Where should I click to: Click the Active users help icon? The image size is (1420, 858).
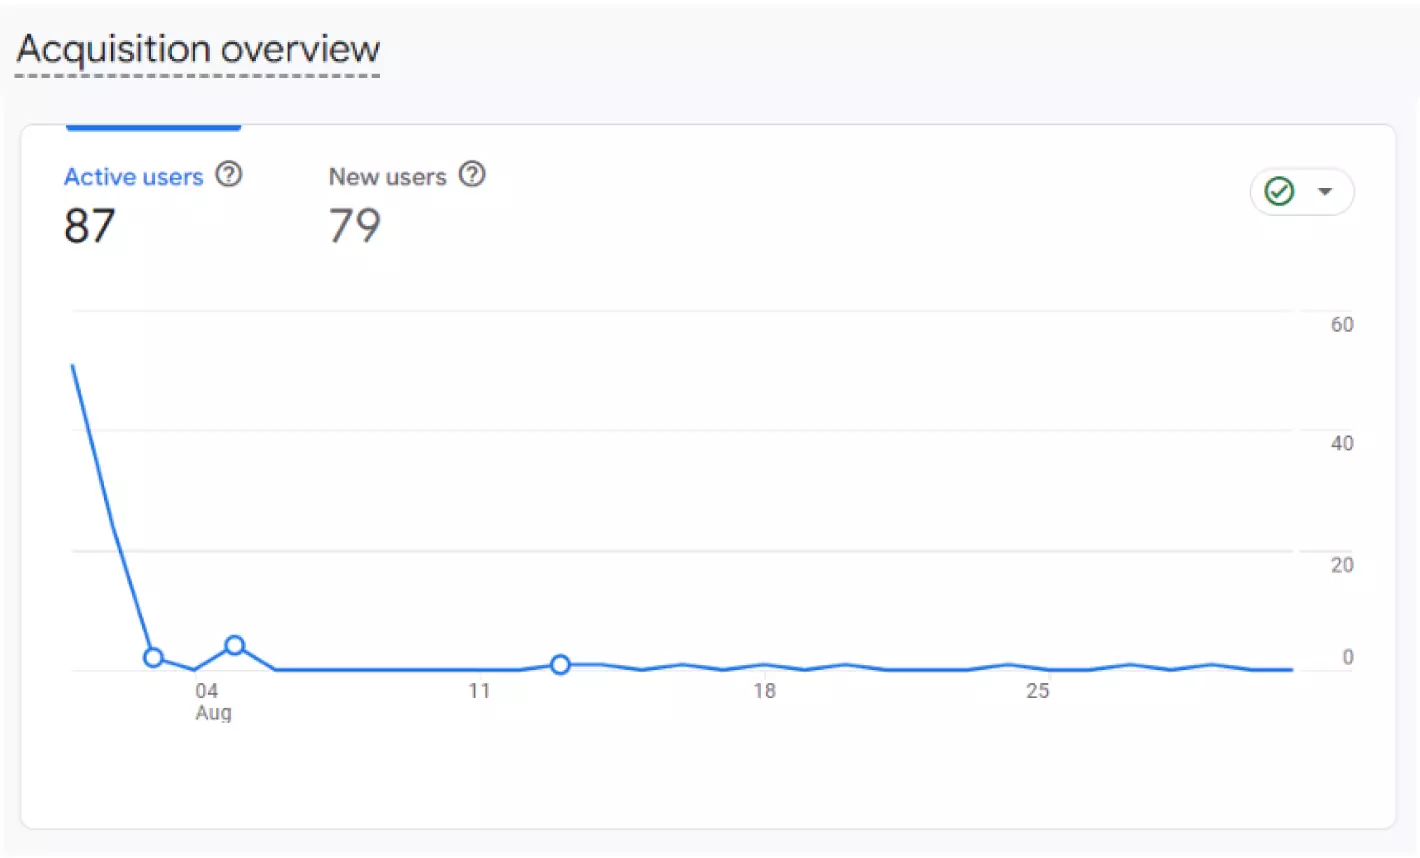click(229, 175)
